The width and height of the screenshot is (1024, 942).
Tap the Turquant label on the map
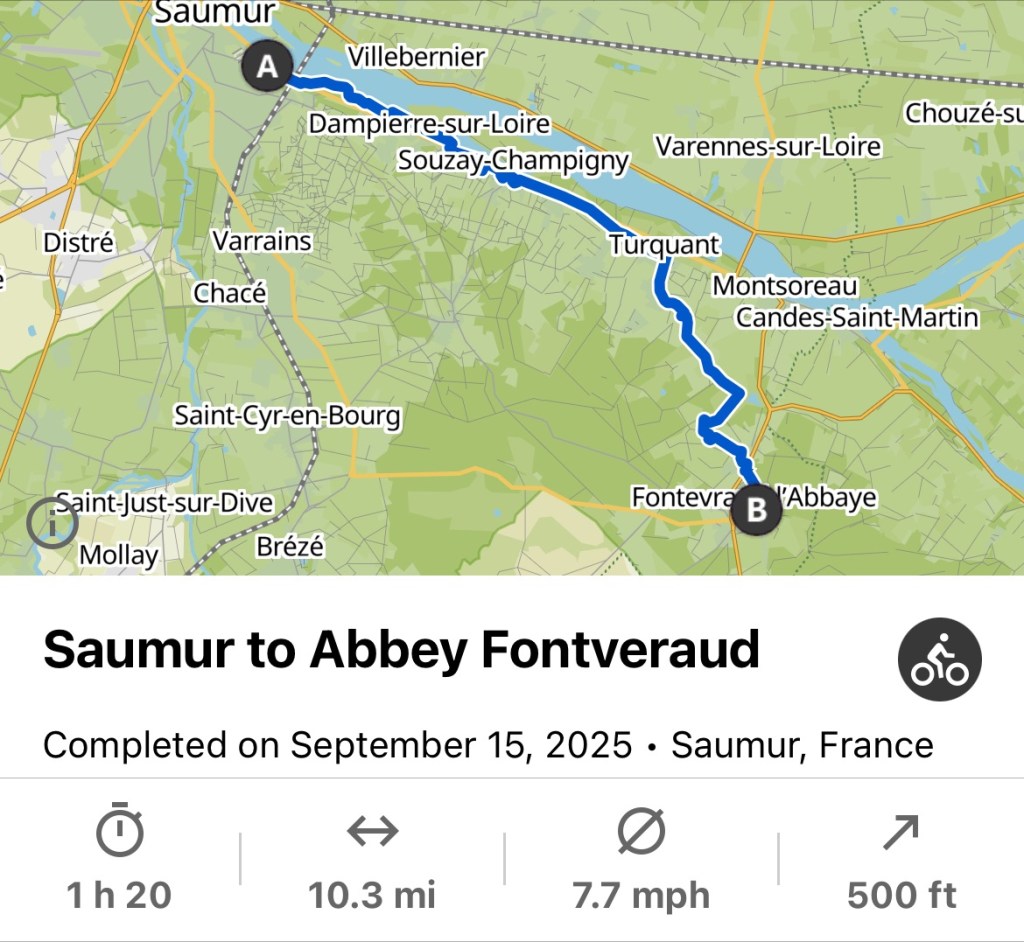coord(663,244)
